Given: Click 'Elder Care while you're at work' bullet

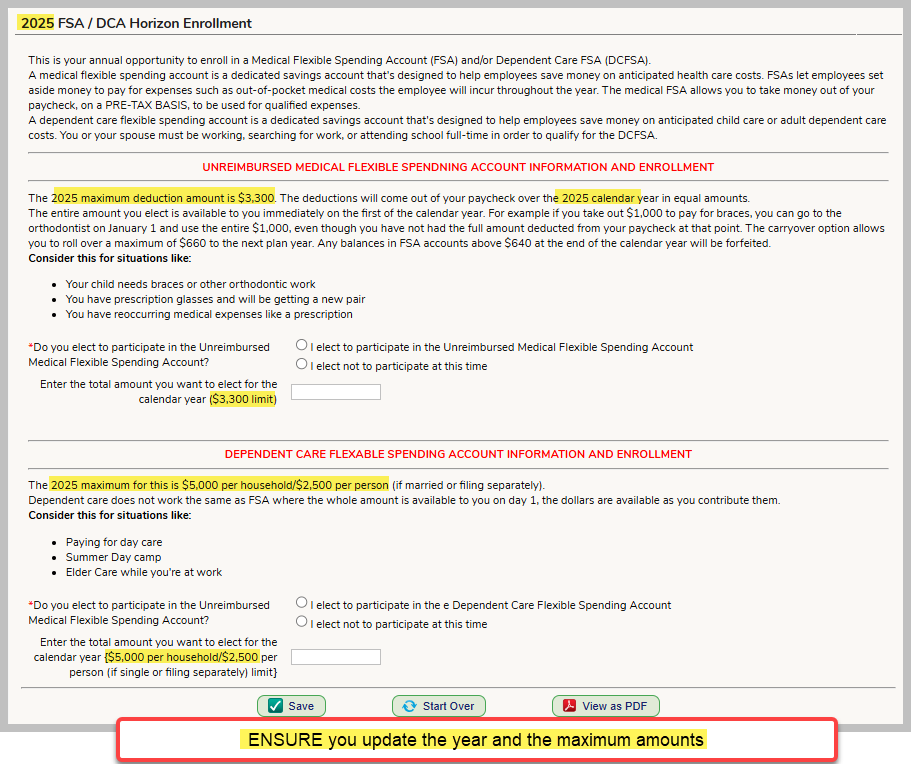Looking at the screenshot, I should (x=144, y=572).
